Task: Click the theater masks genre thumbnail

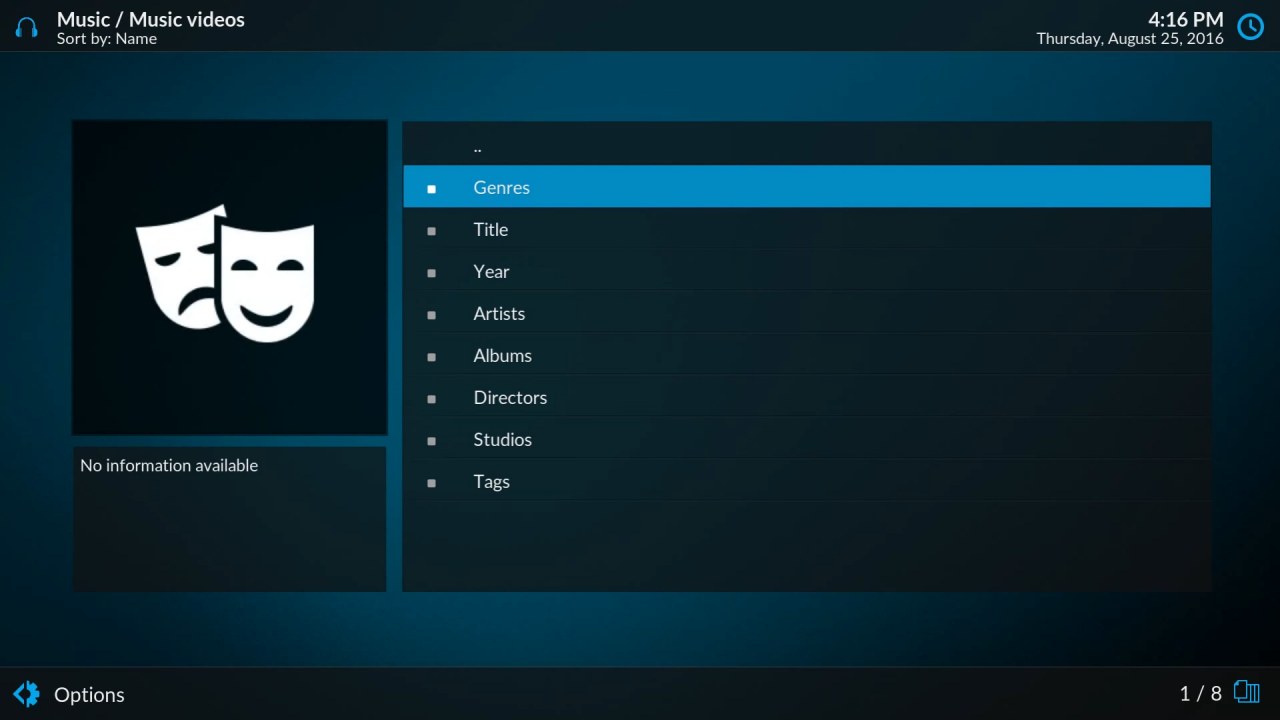Action: tap(229, 277)
